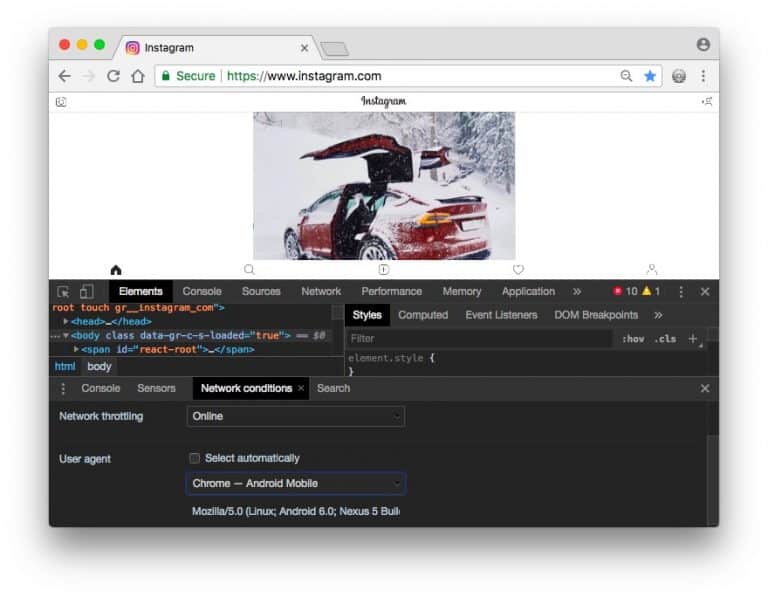768x597 pixels.
Task: Expand the head element node
Action: click(x=66, y=321)
